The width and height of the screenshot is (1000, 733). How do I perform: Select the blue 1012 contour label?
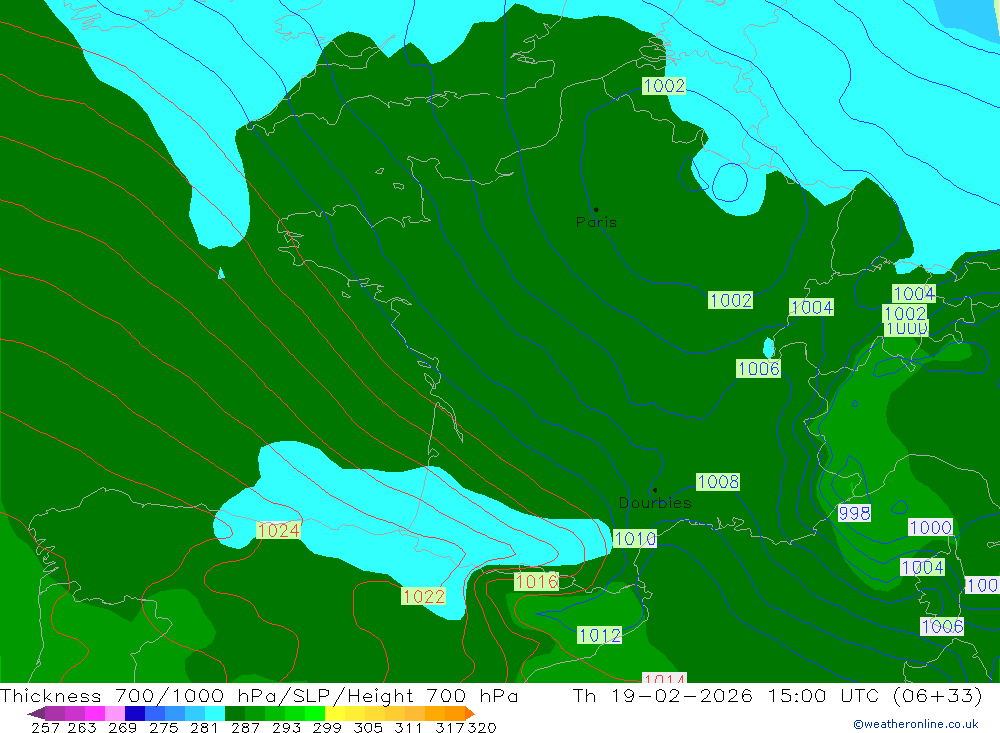point(599,635)
